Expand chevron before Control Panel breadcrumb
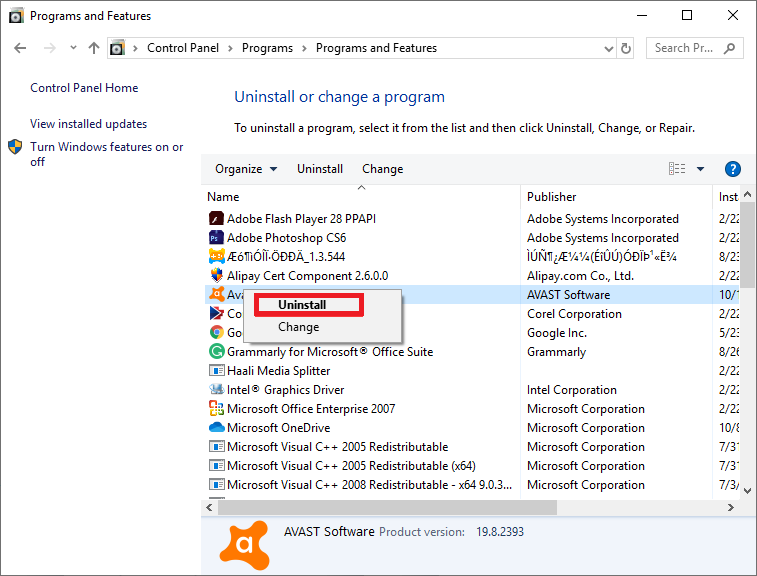The image size is (757, 576). click(x=136, y=48)
